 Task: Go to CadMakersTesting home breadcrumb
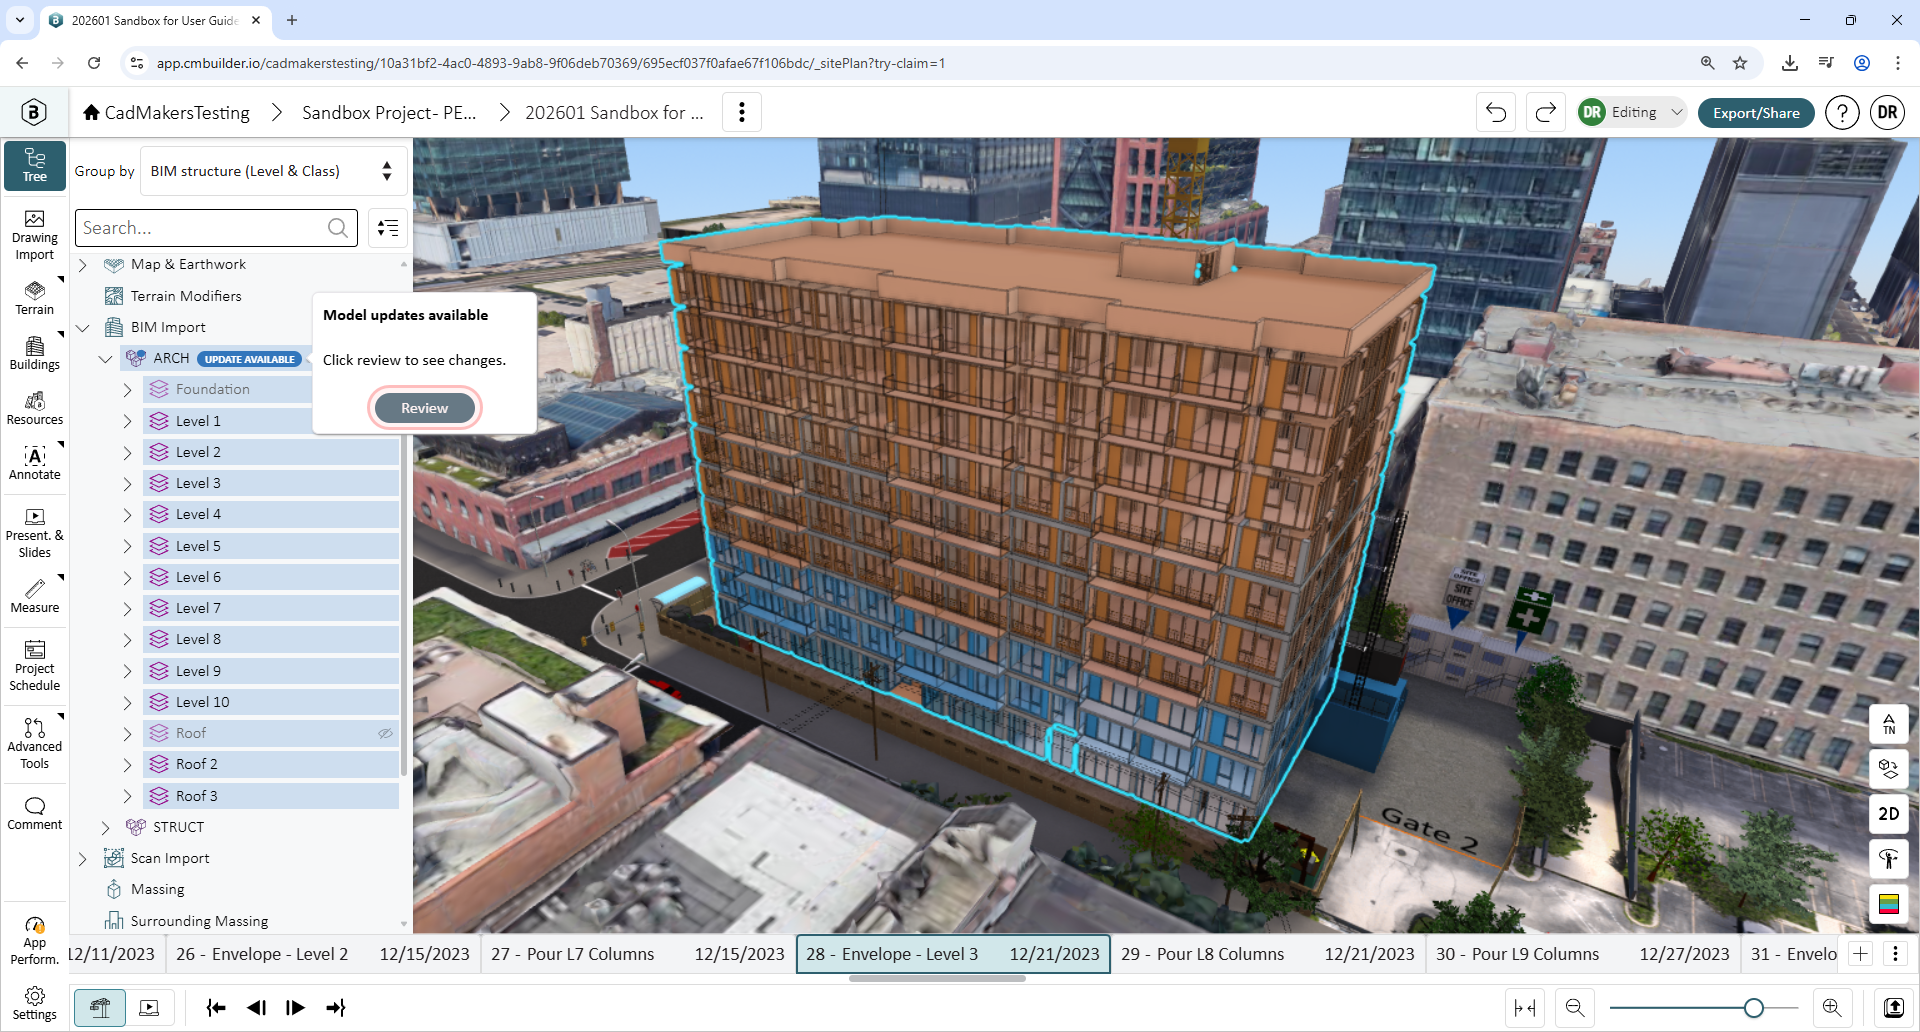[x=167, y=112]
